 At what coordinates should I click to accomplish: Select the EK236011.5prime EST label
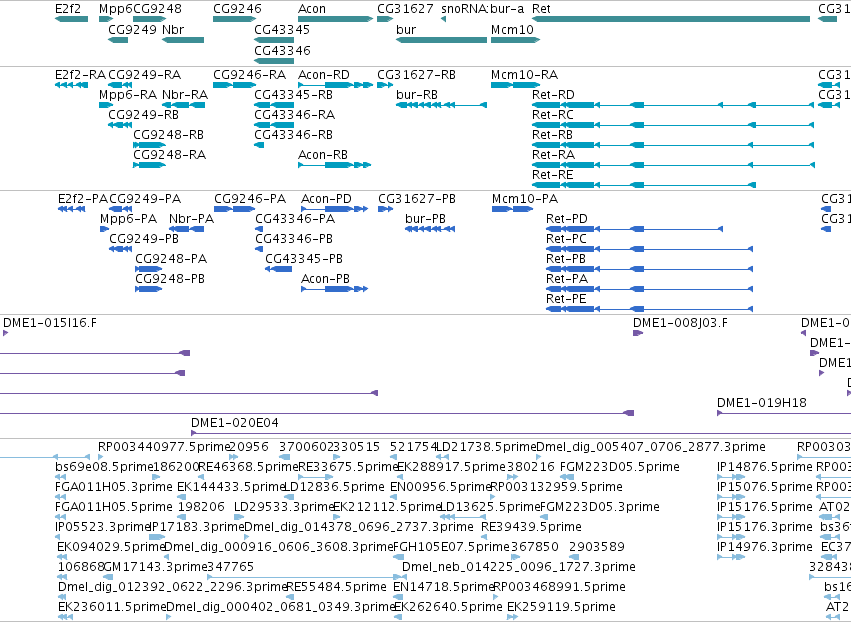(x=112, y=607)
